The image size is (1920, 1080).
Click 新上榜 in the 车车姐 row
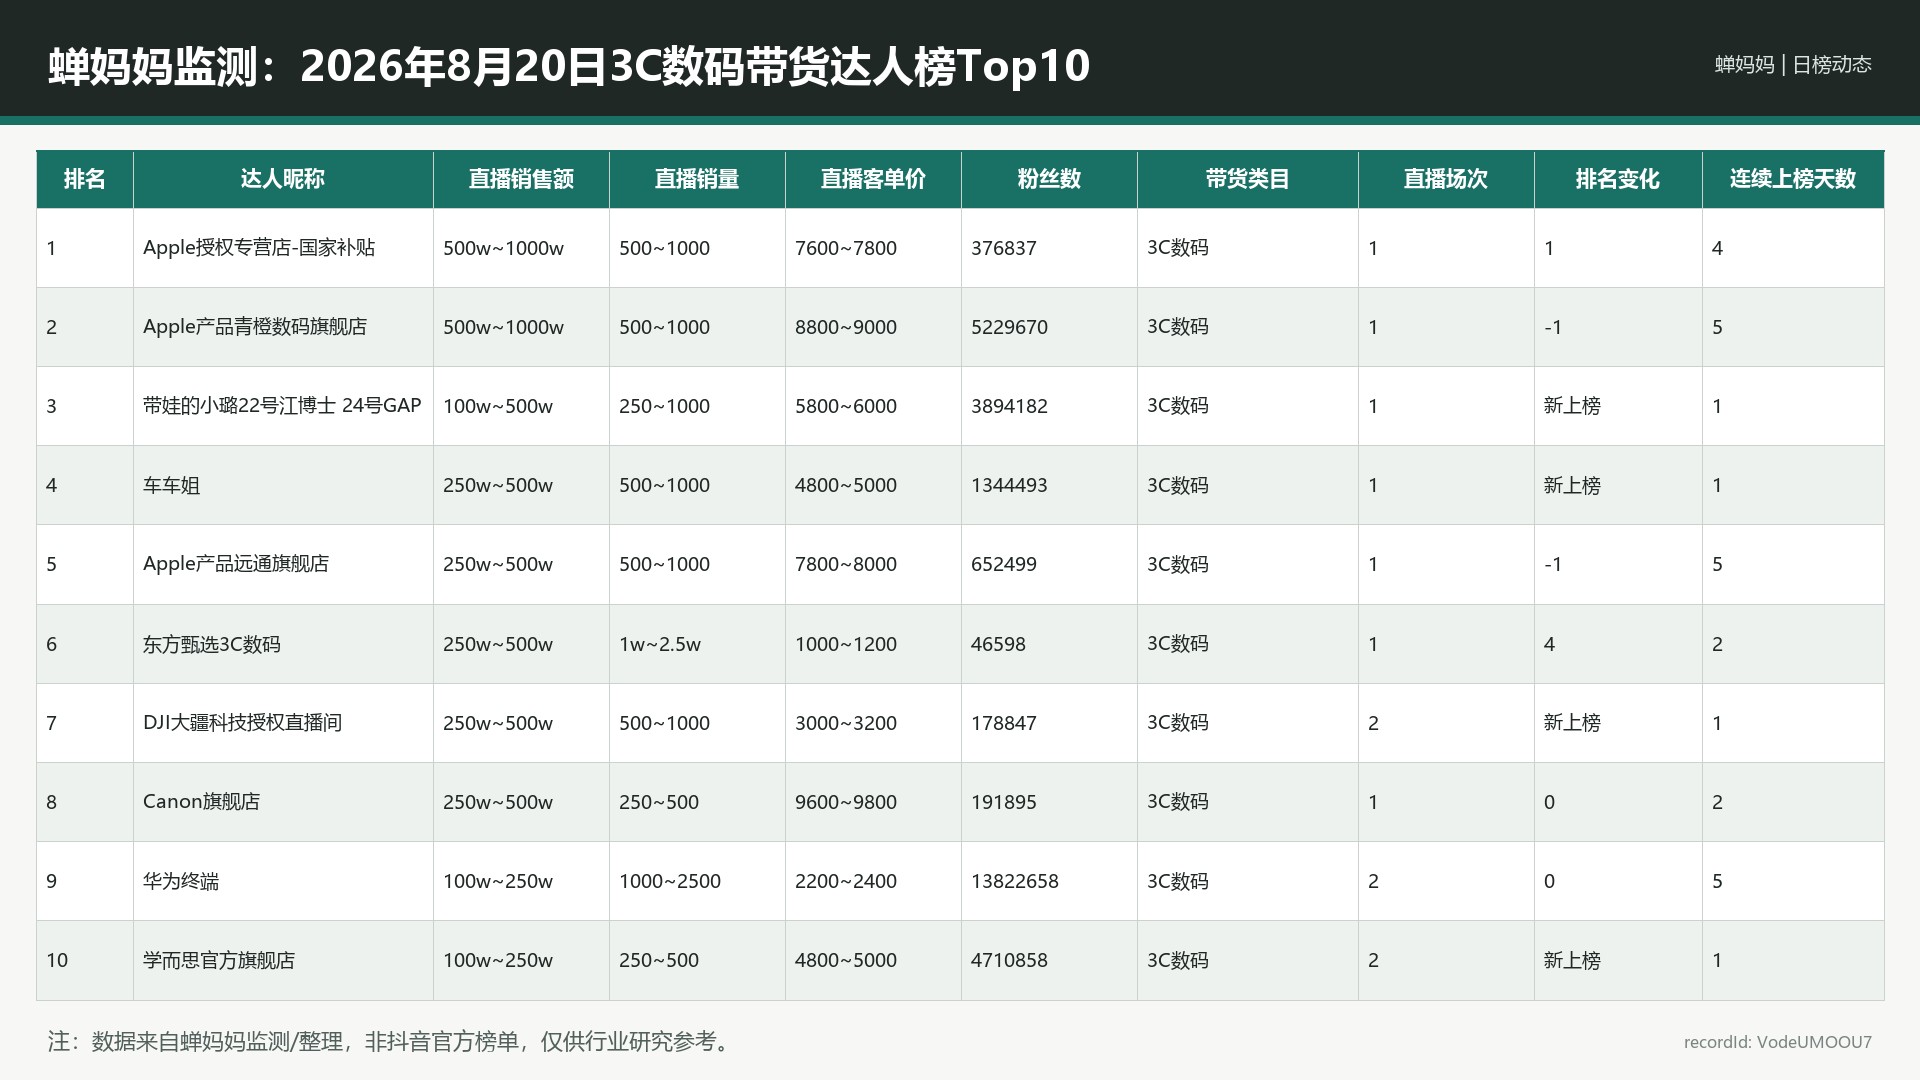(x=1572, y=485)
